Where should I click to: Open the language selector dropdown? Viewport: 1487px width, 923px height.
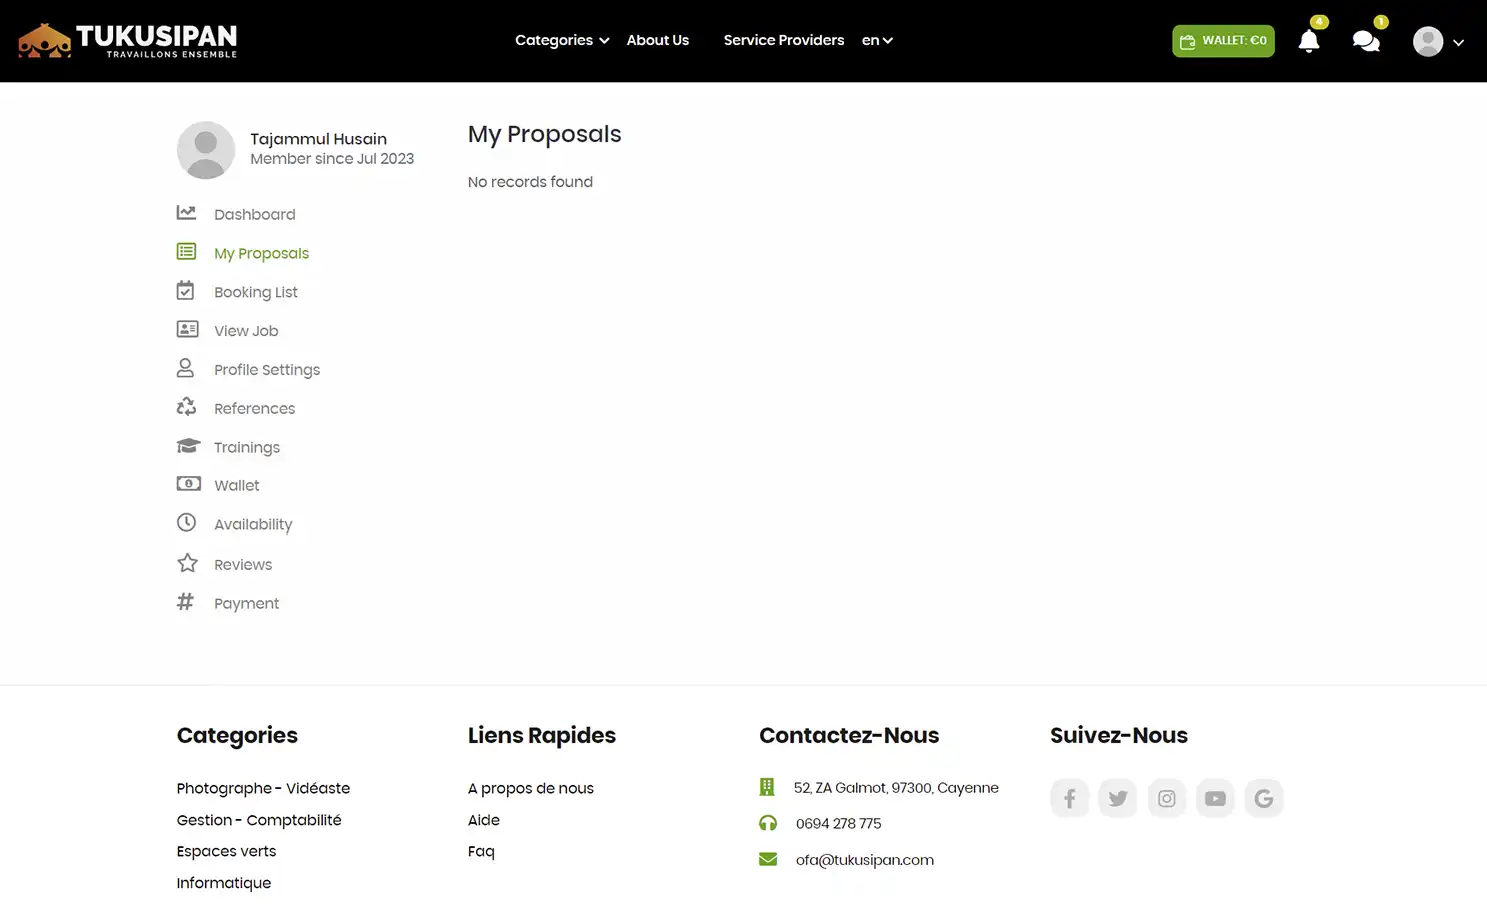(876, 40)
